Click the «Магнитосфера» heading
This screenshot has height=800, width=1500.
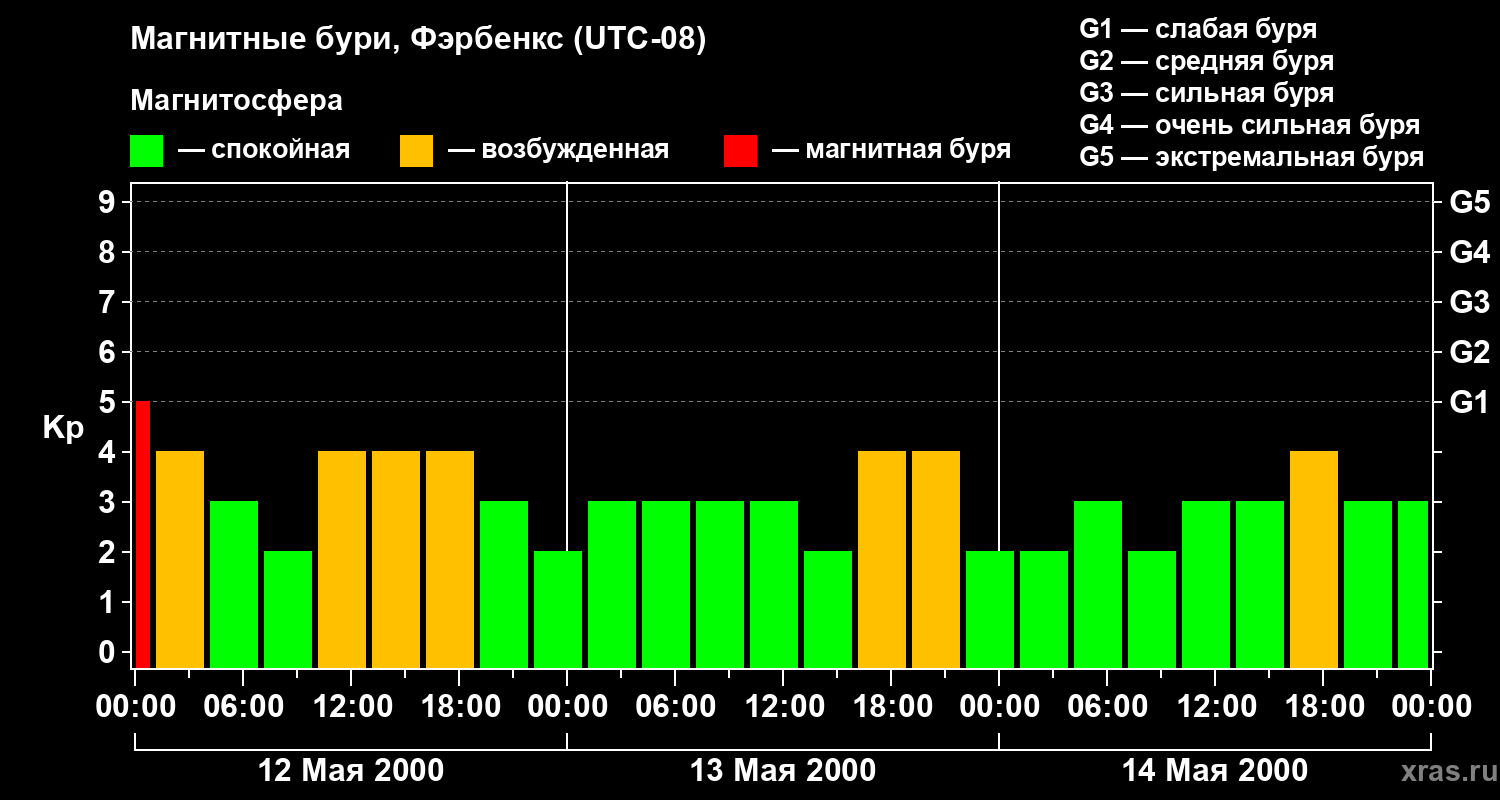pyautogui.click(x=236, y=102)
